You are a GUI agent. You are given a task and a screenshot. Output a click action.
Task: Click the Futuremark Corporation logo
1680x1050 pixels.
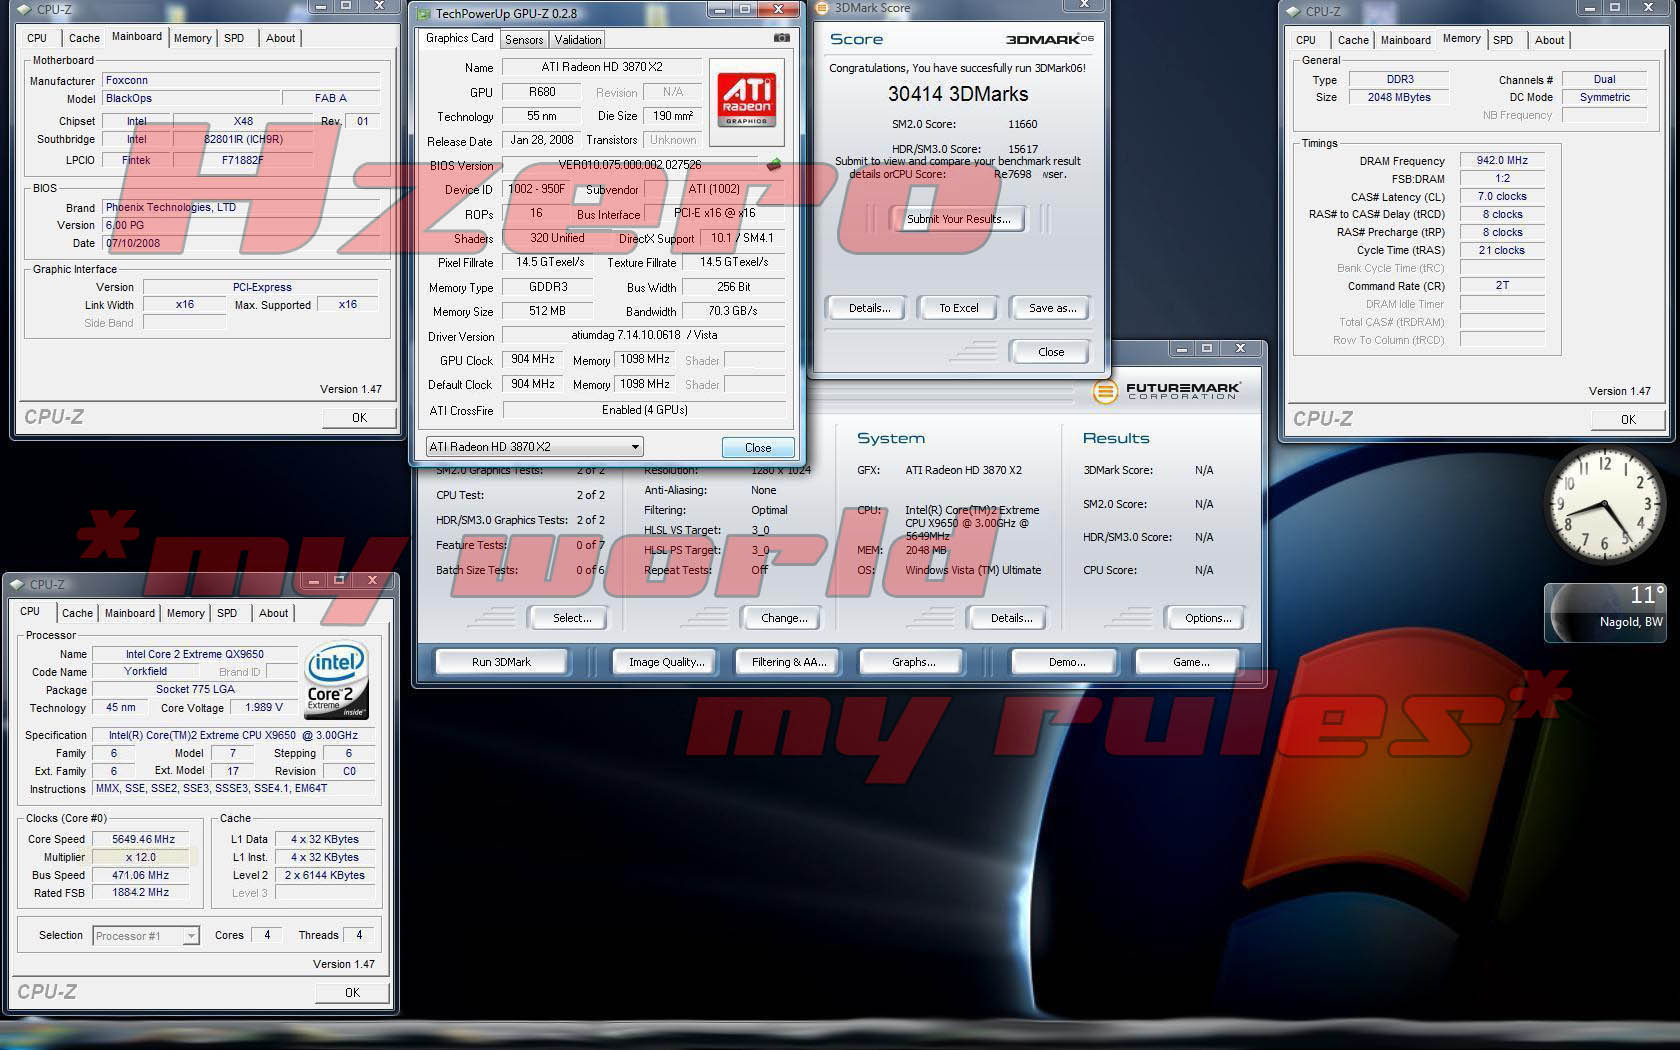click(1167, 391)
